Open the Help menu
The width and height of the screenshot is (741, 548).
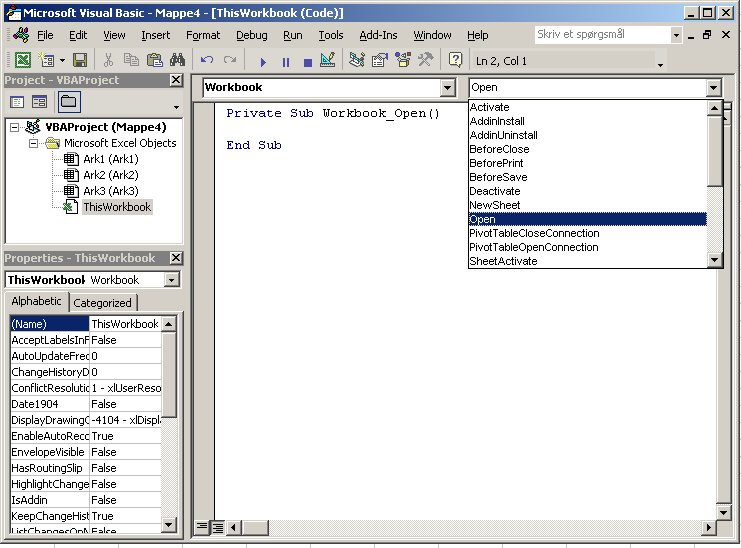click(x=477, y=35)
